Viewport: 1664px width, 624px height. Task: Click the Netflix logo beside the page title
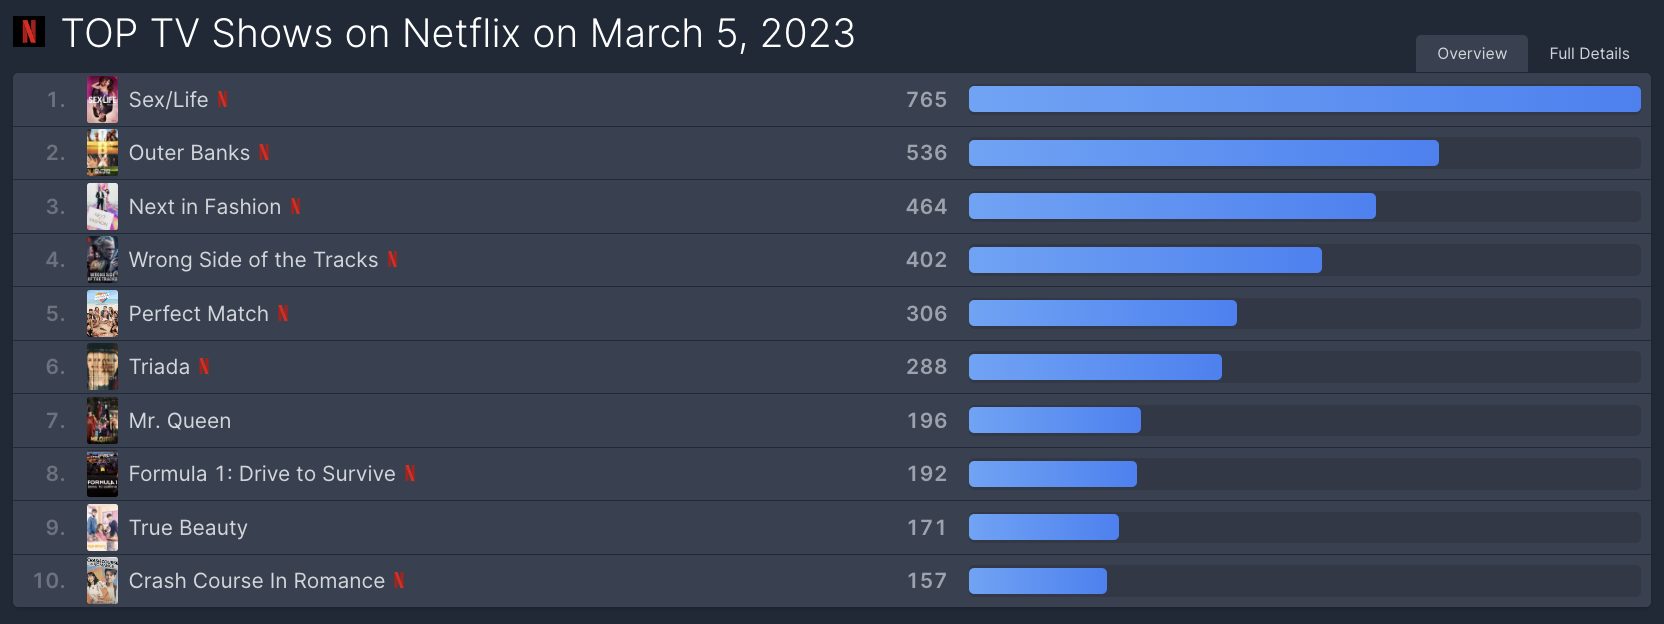coord(29,32)
